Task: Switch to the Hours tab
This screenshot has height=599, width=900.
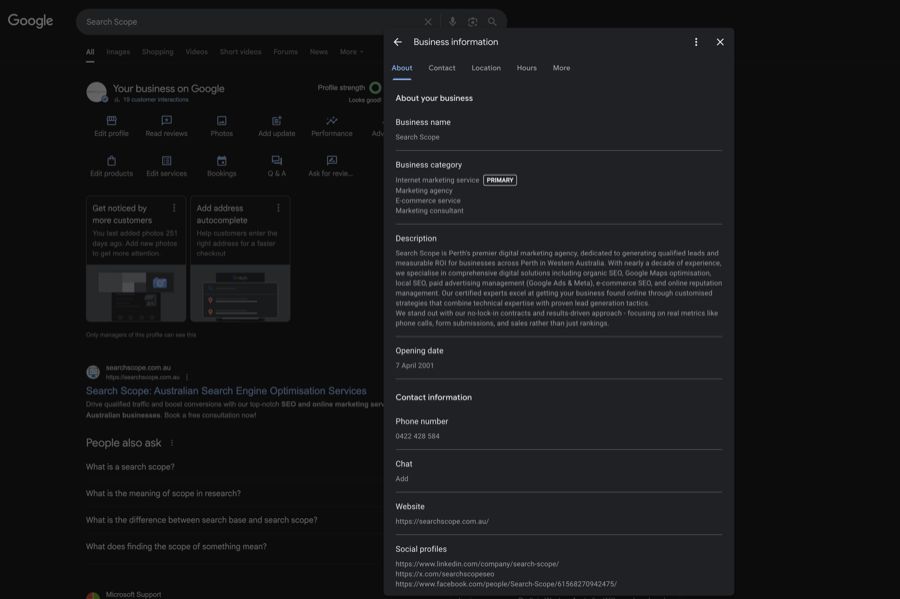Action: 526,68
